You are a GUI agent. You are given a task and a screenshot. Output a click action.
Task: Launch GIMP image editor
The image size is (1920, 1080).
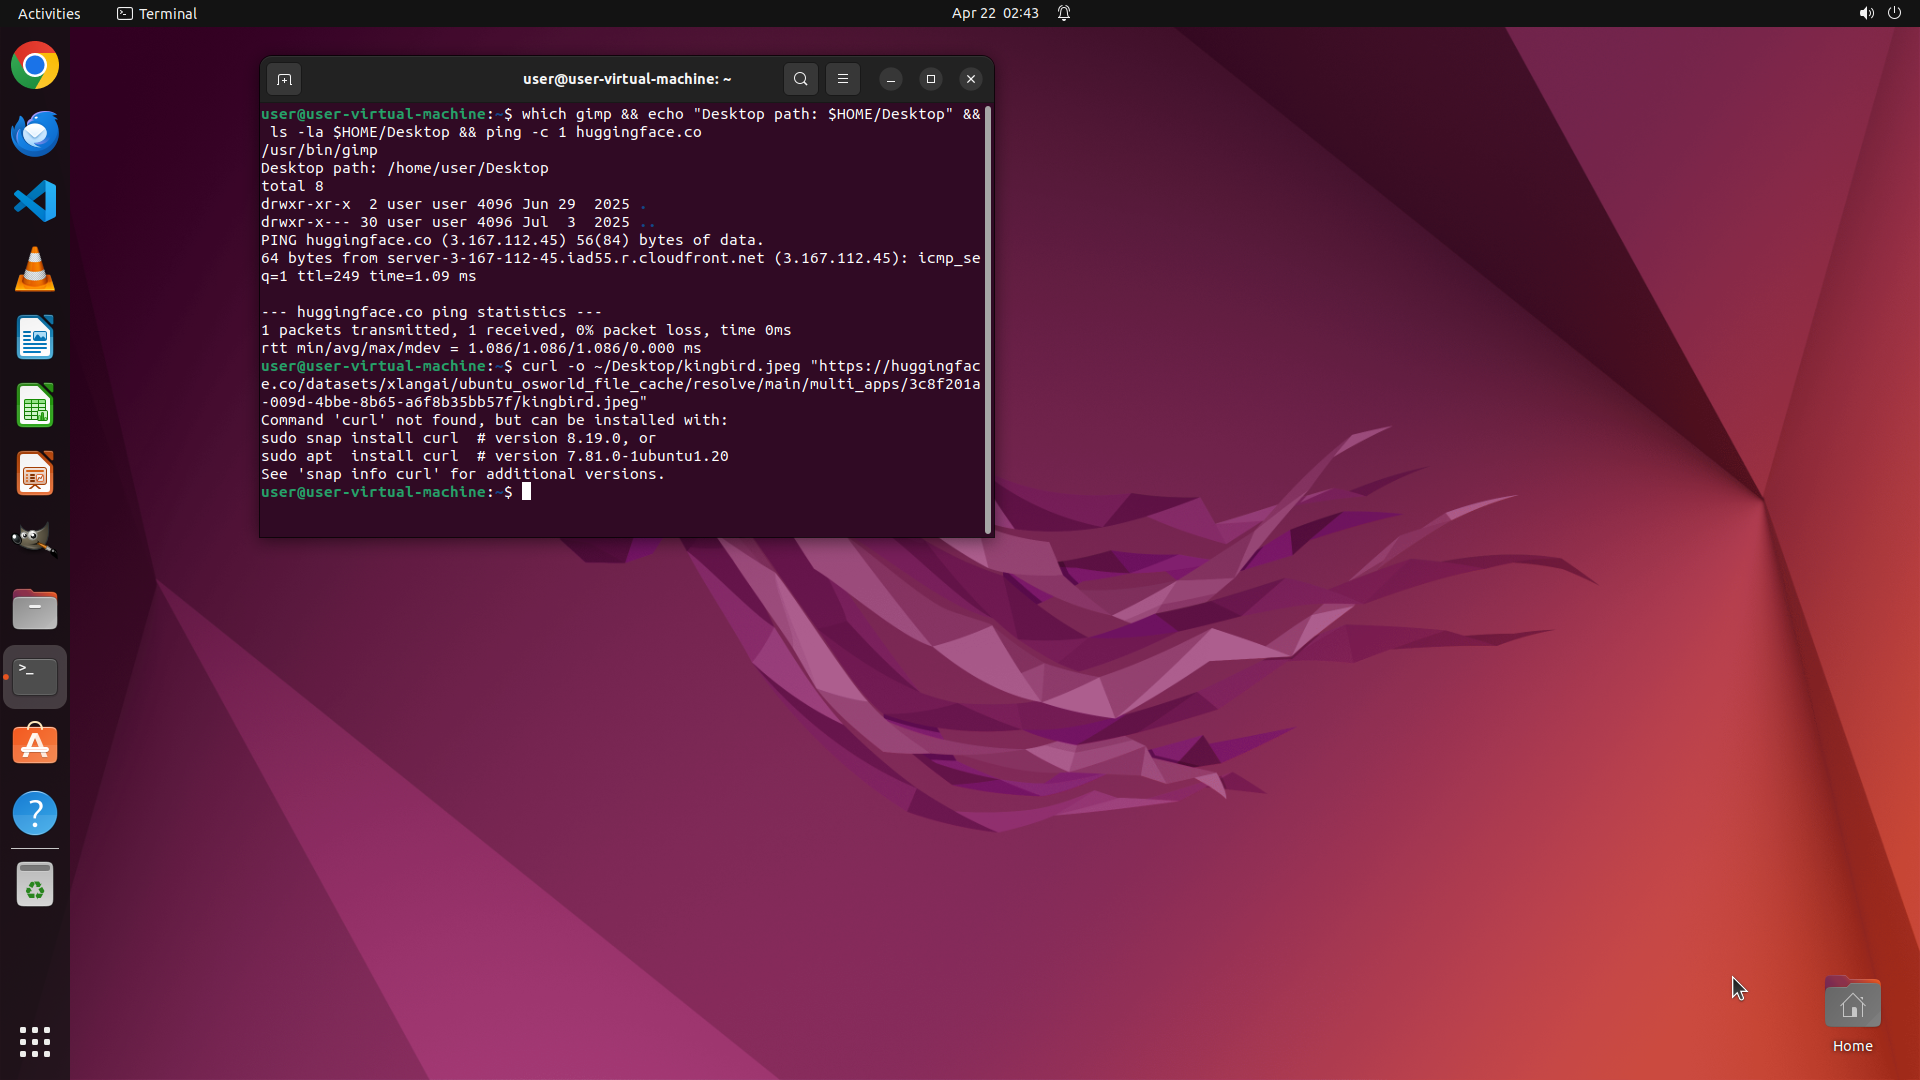[35, 541]
